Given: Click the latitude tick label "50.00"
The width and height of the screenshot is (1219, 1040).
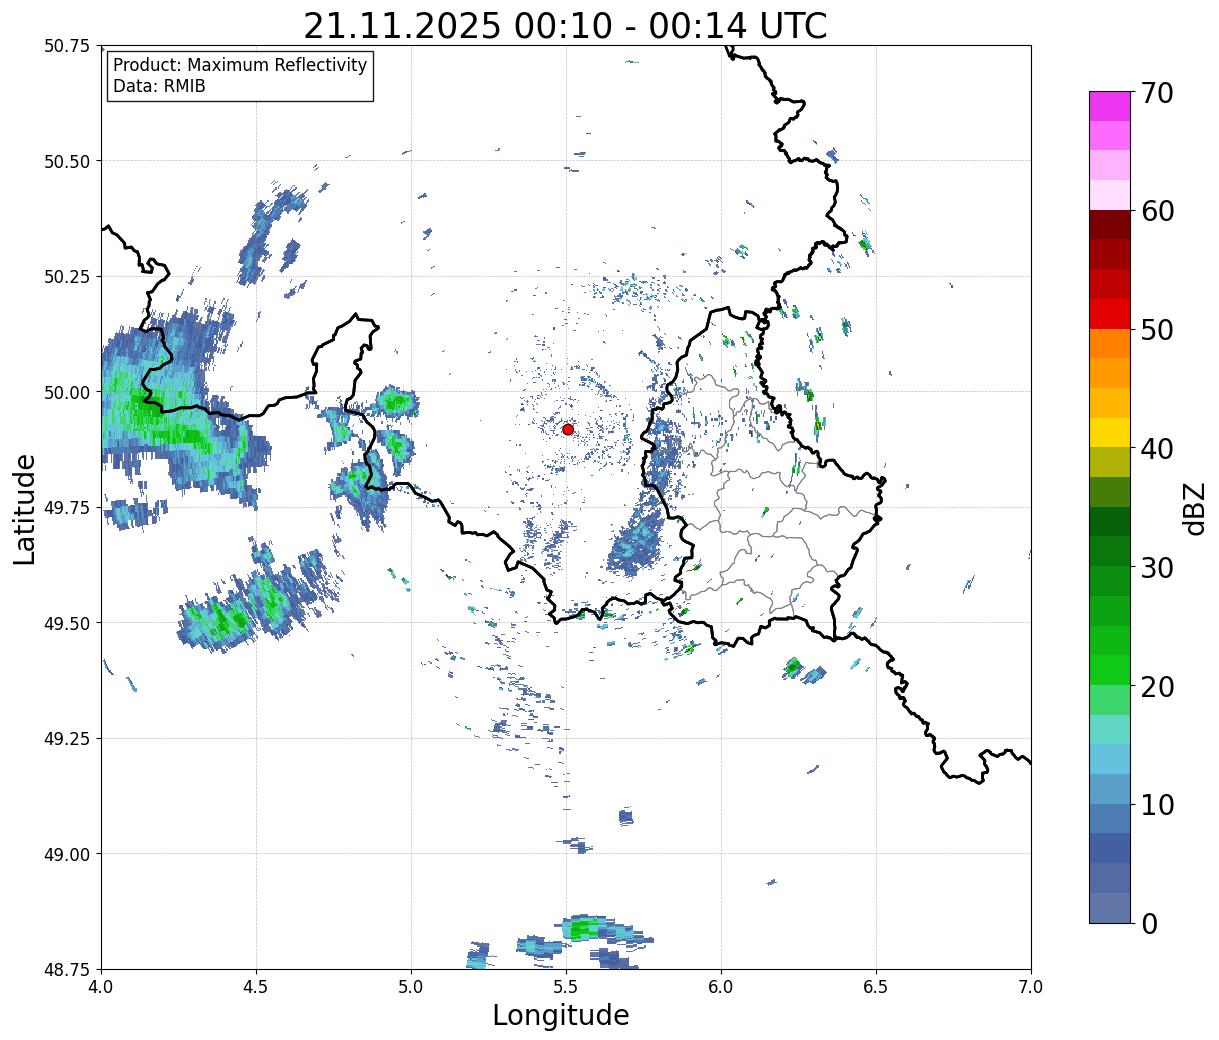Looking at the screenshot, I should point(67,392).
